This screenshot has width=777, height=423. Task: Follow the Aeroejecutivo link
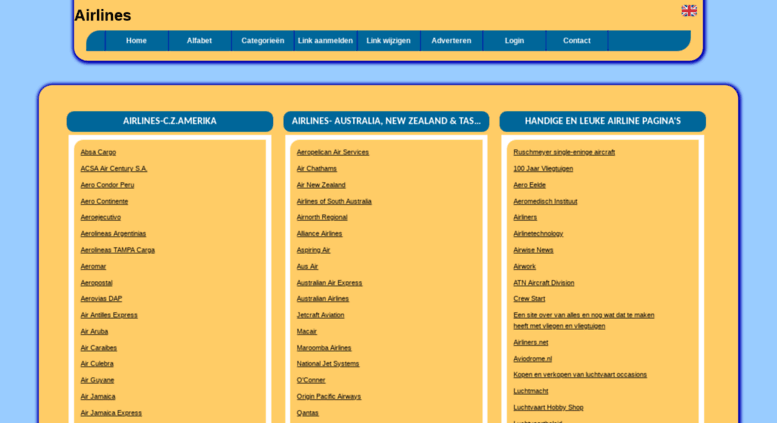101,217
